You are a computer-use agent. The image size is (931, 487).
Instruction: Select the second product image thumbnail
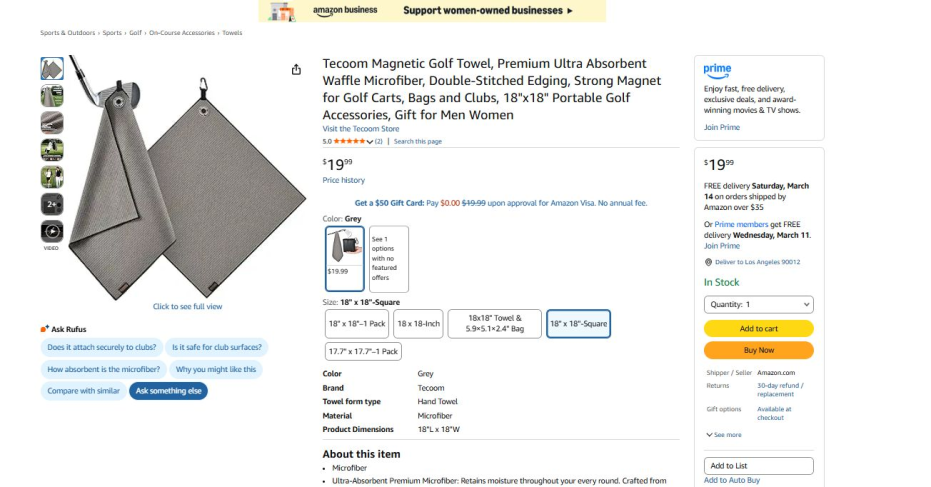tap(52, 96)
